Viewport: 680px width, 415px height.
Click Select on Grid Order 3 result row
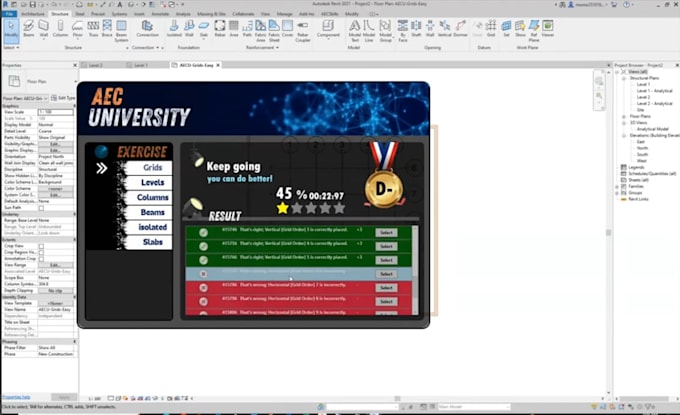point(386,232)
